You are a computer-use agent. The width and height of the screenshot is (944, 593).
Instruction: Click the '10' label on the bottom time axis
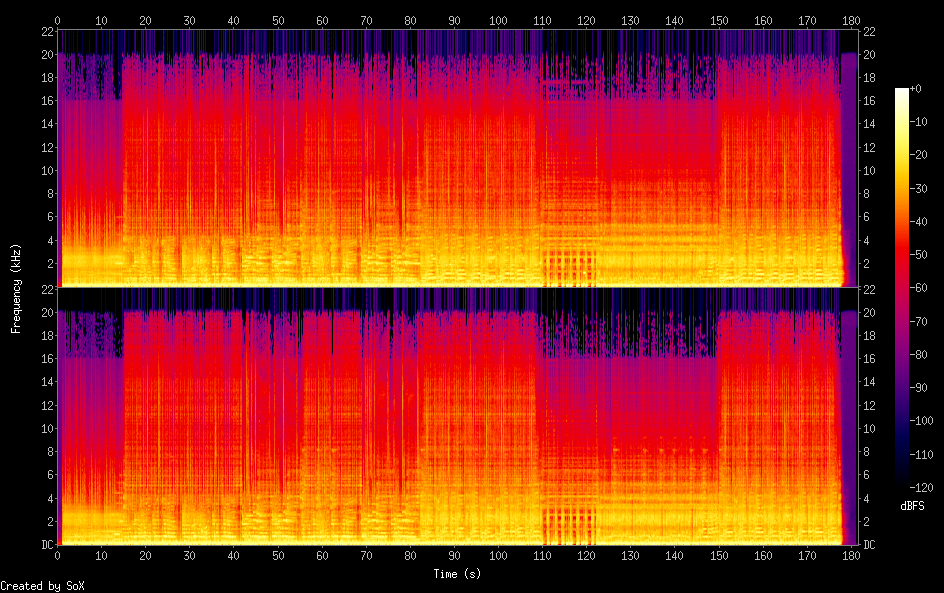pos(101,556)
